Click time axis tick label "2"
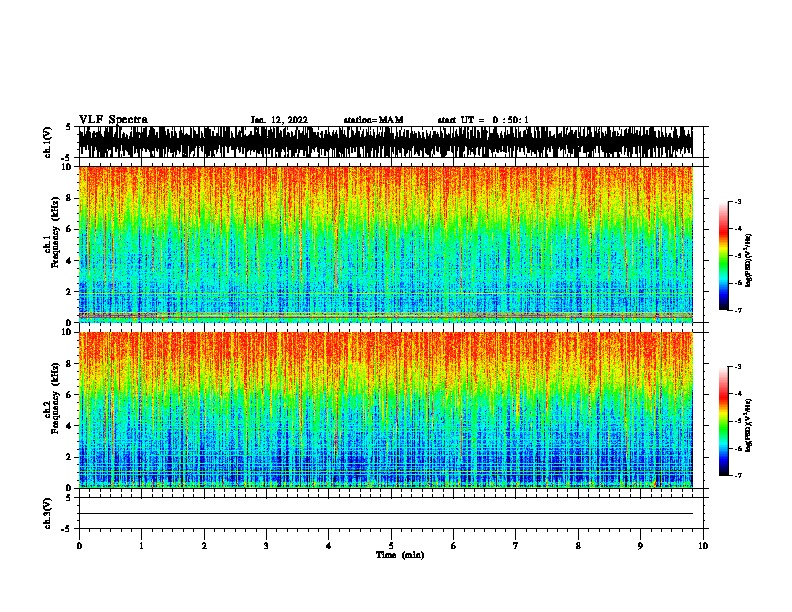Viewport: 792px width, 612px height. click(x=204, y=546)
